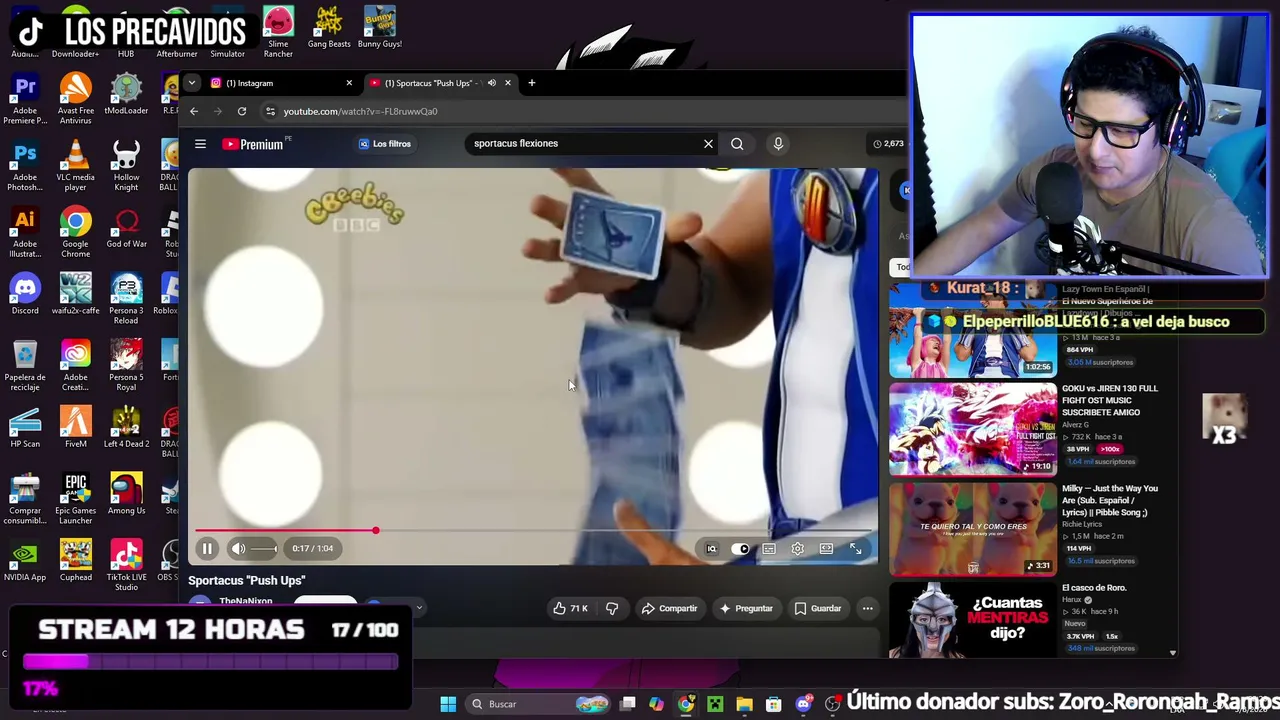The width and height of the screenshot is (1280, 720).
Task: Click the IQ filter icon in player controls
Action: [x=711, y=548]
